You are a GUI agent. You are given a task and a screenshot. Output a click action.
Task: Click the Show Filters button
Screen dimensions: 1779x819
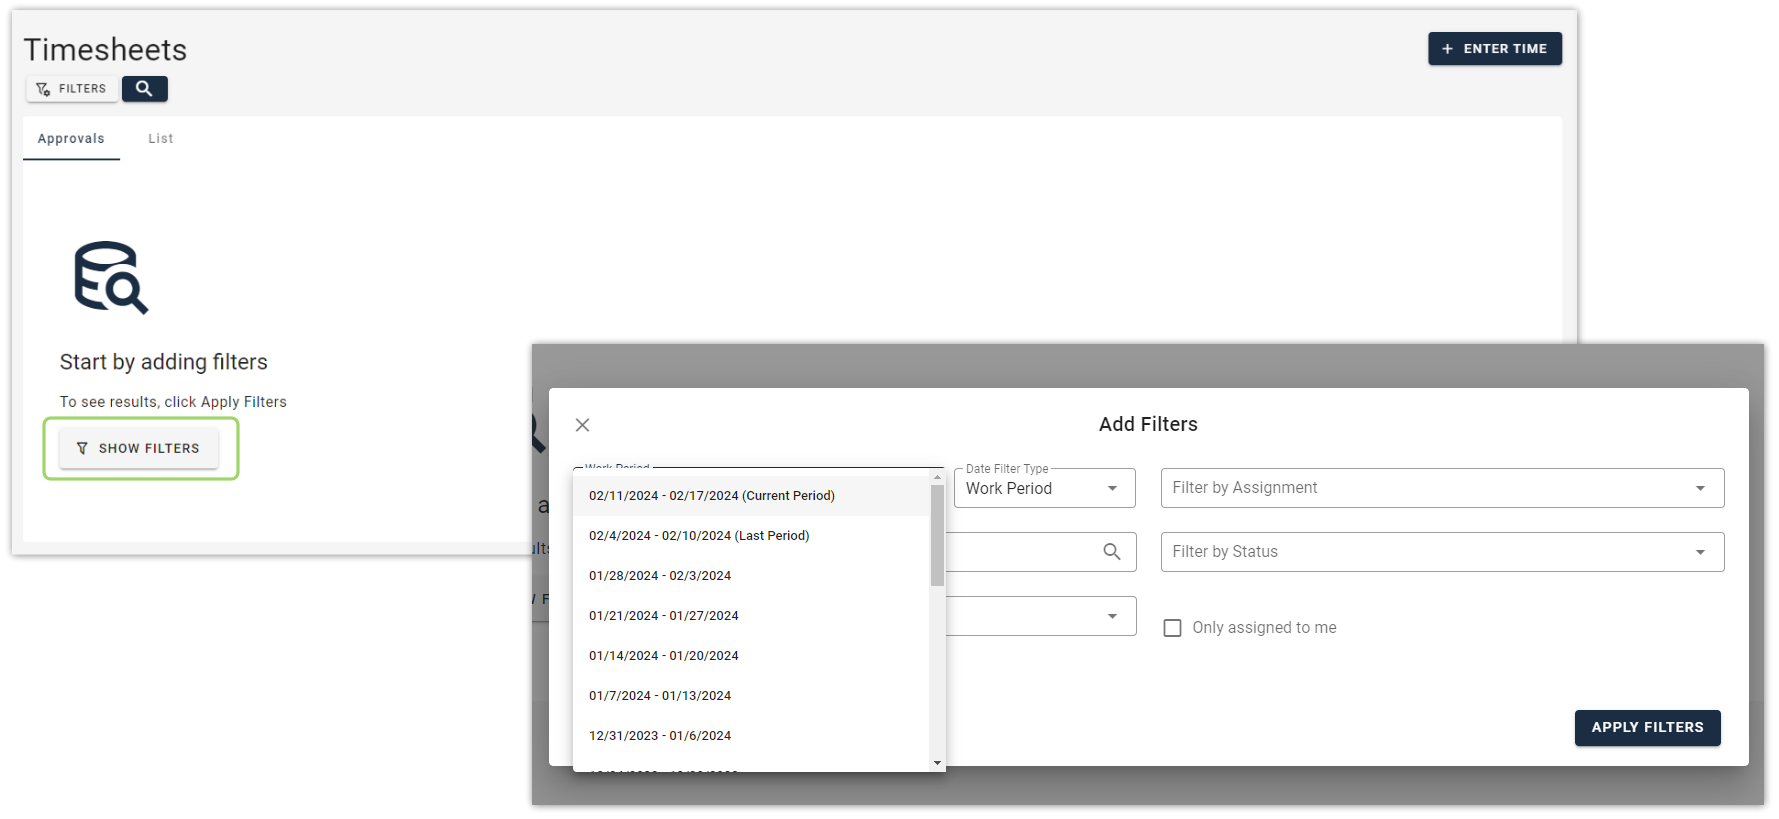point(139,449)
